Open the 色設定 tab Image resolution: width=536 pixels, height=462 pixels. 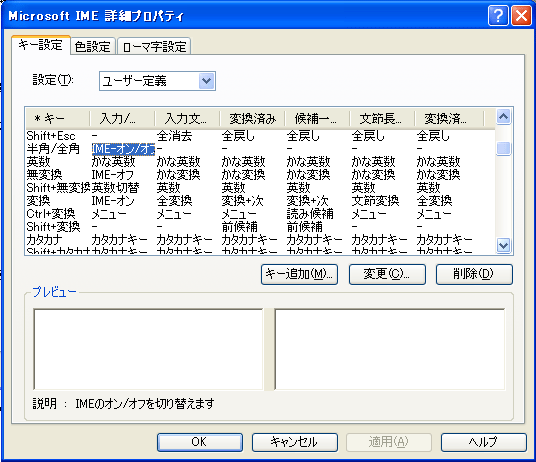click(x=93, y=46)
